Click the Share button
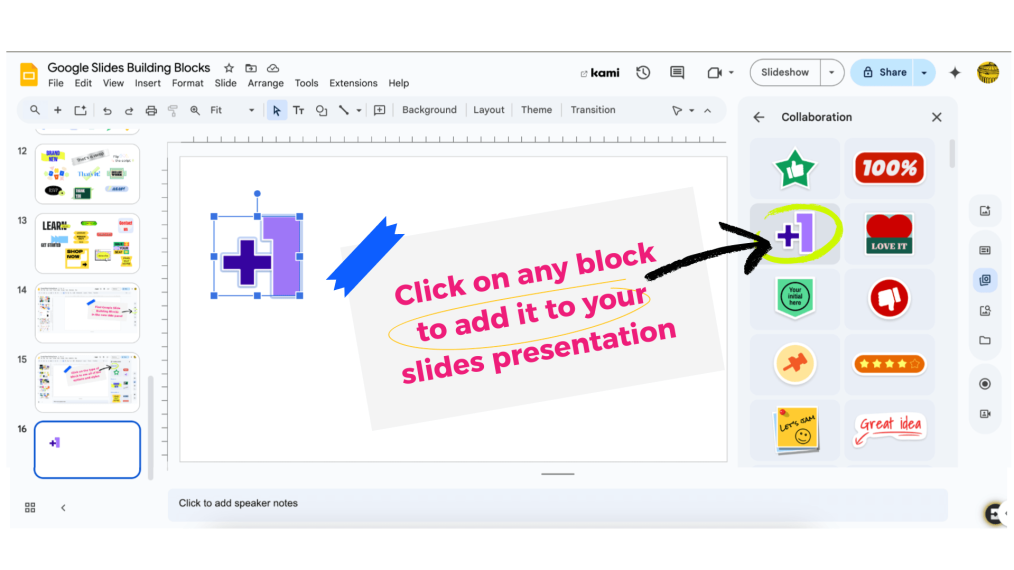The width and height of the screenshot is (1014, 570). coord(883,72)
